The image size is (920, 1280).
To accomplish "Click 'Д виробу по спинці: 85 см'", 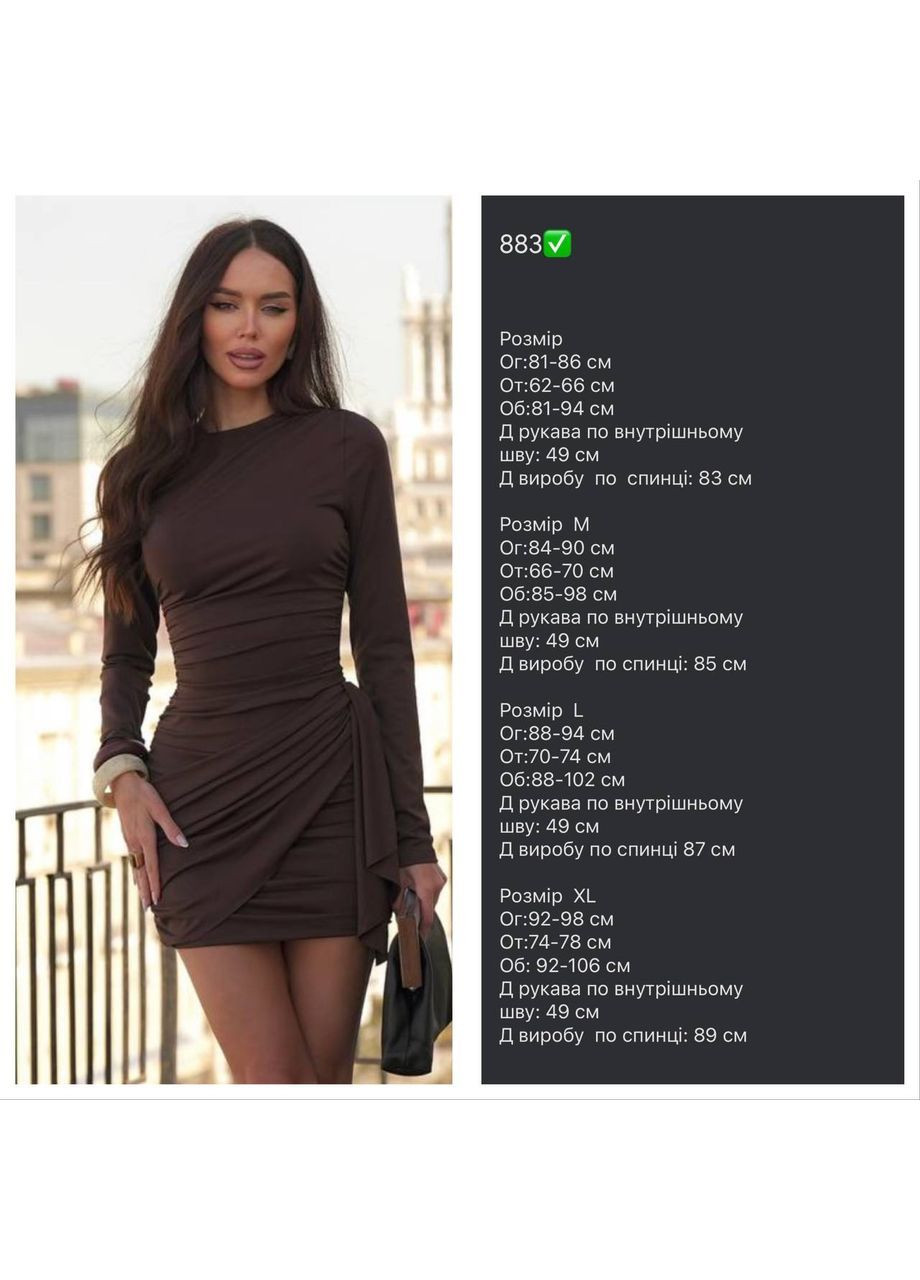I will [623, 664].
